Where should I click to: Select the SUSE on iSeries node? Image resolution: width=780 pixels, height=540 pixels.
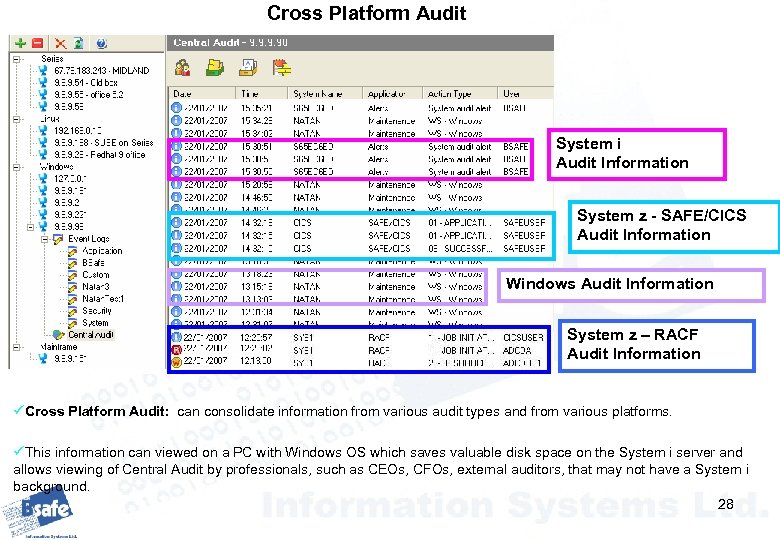103,143
